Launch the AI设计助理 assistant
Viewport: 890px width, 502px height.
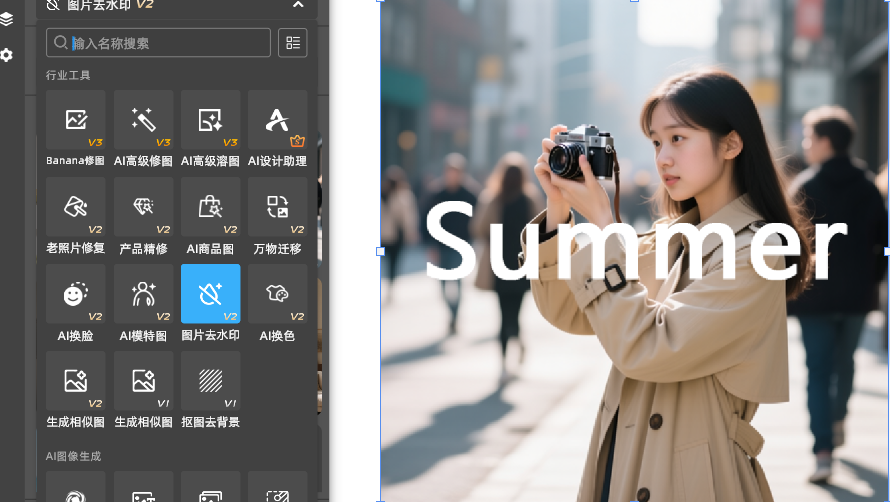277,120
